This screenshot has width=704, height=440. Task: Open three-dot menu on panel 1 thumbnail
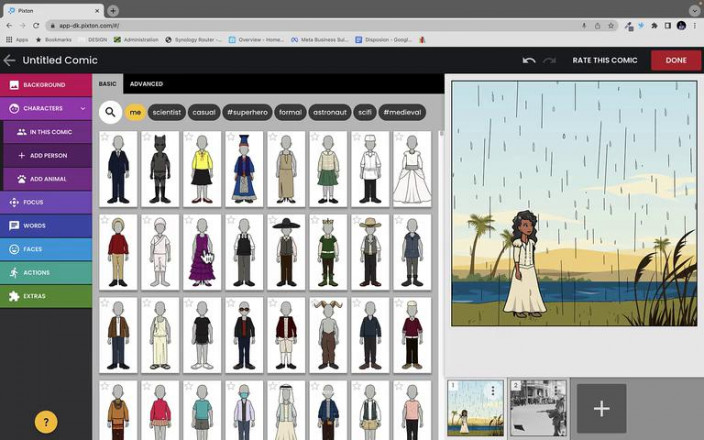[x=493, y=391]
